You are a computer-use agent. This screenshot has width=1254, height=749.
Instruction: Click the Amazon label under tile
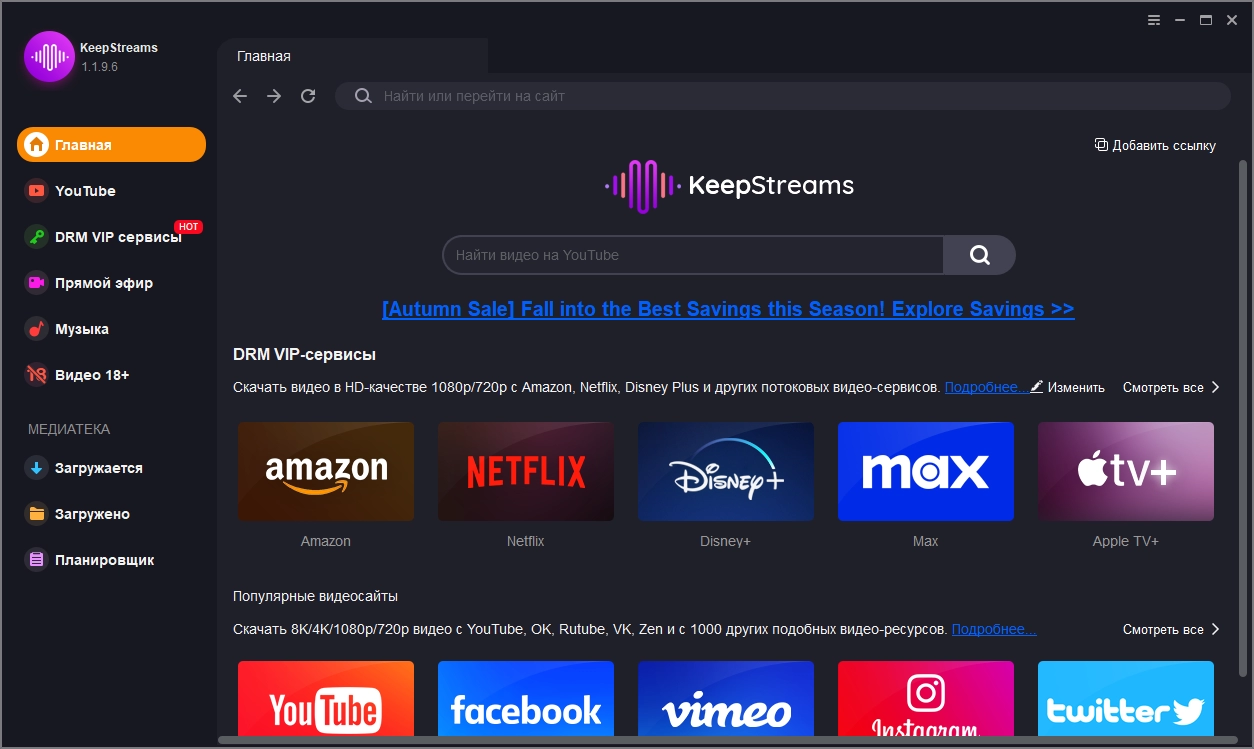click(326, 541)
